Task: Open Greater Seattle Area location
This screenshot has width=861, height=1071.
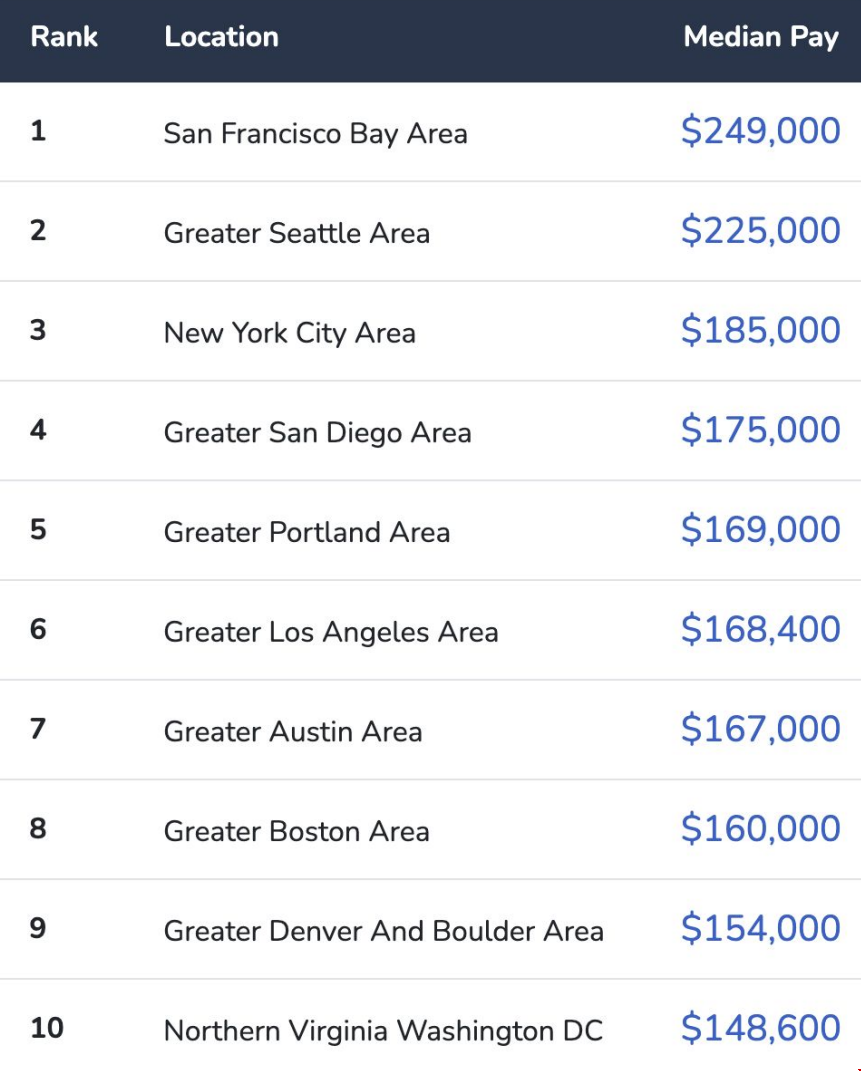Action: click(x=296, y=233)
